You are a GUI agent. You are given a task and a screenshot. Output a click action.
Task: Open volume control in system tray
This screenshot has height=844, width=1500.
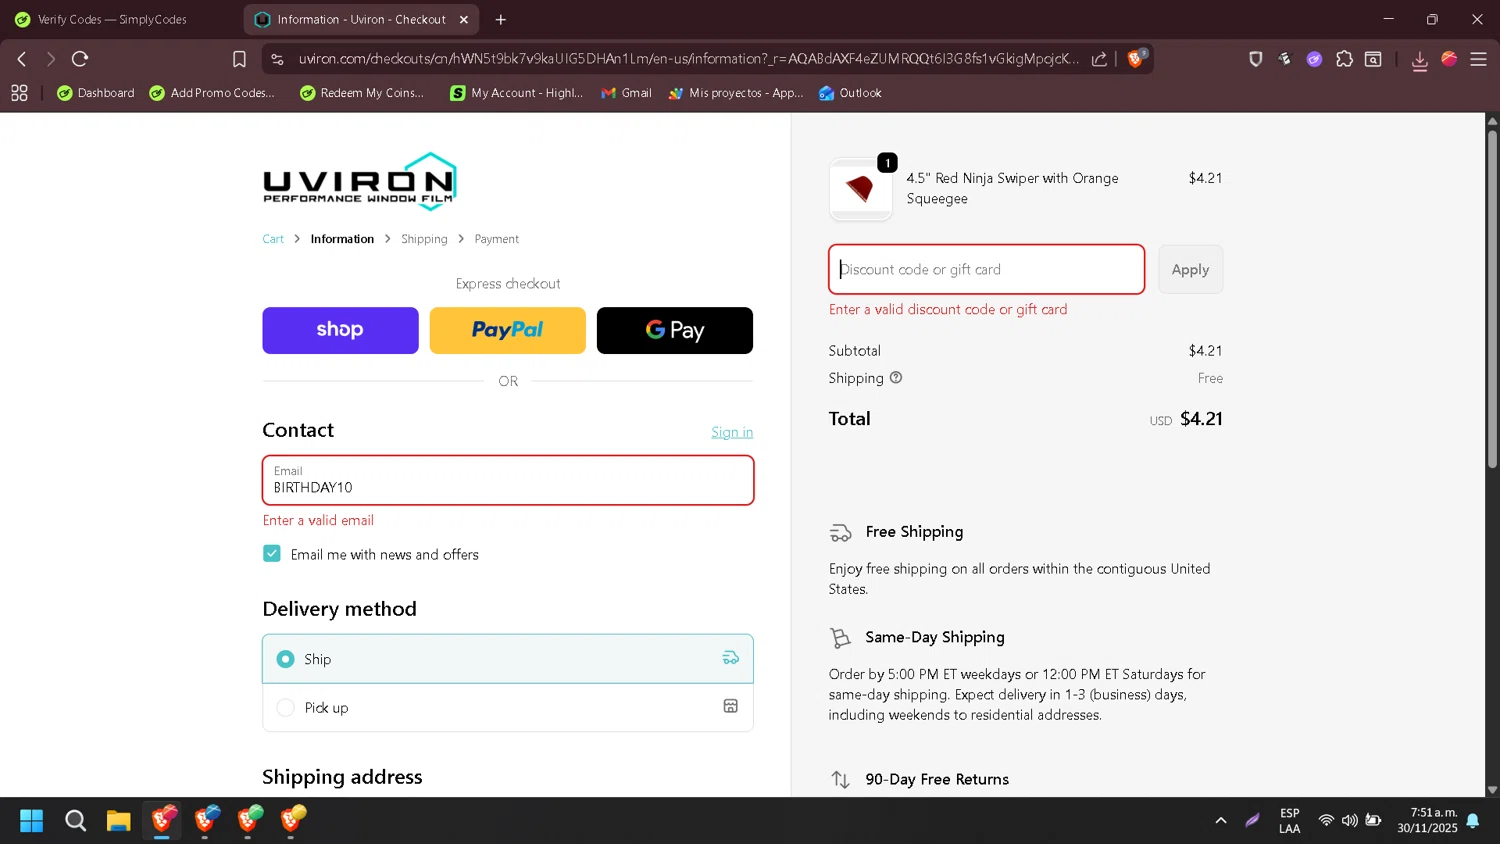coord(1350,821)
